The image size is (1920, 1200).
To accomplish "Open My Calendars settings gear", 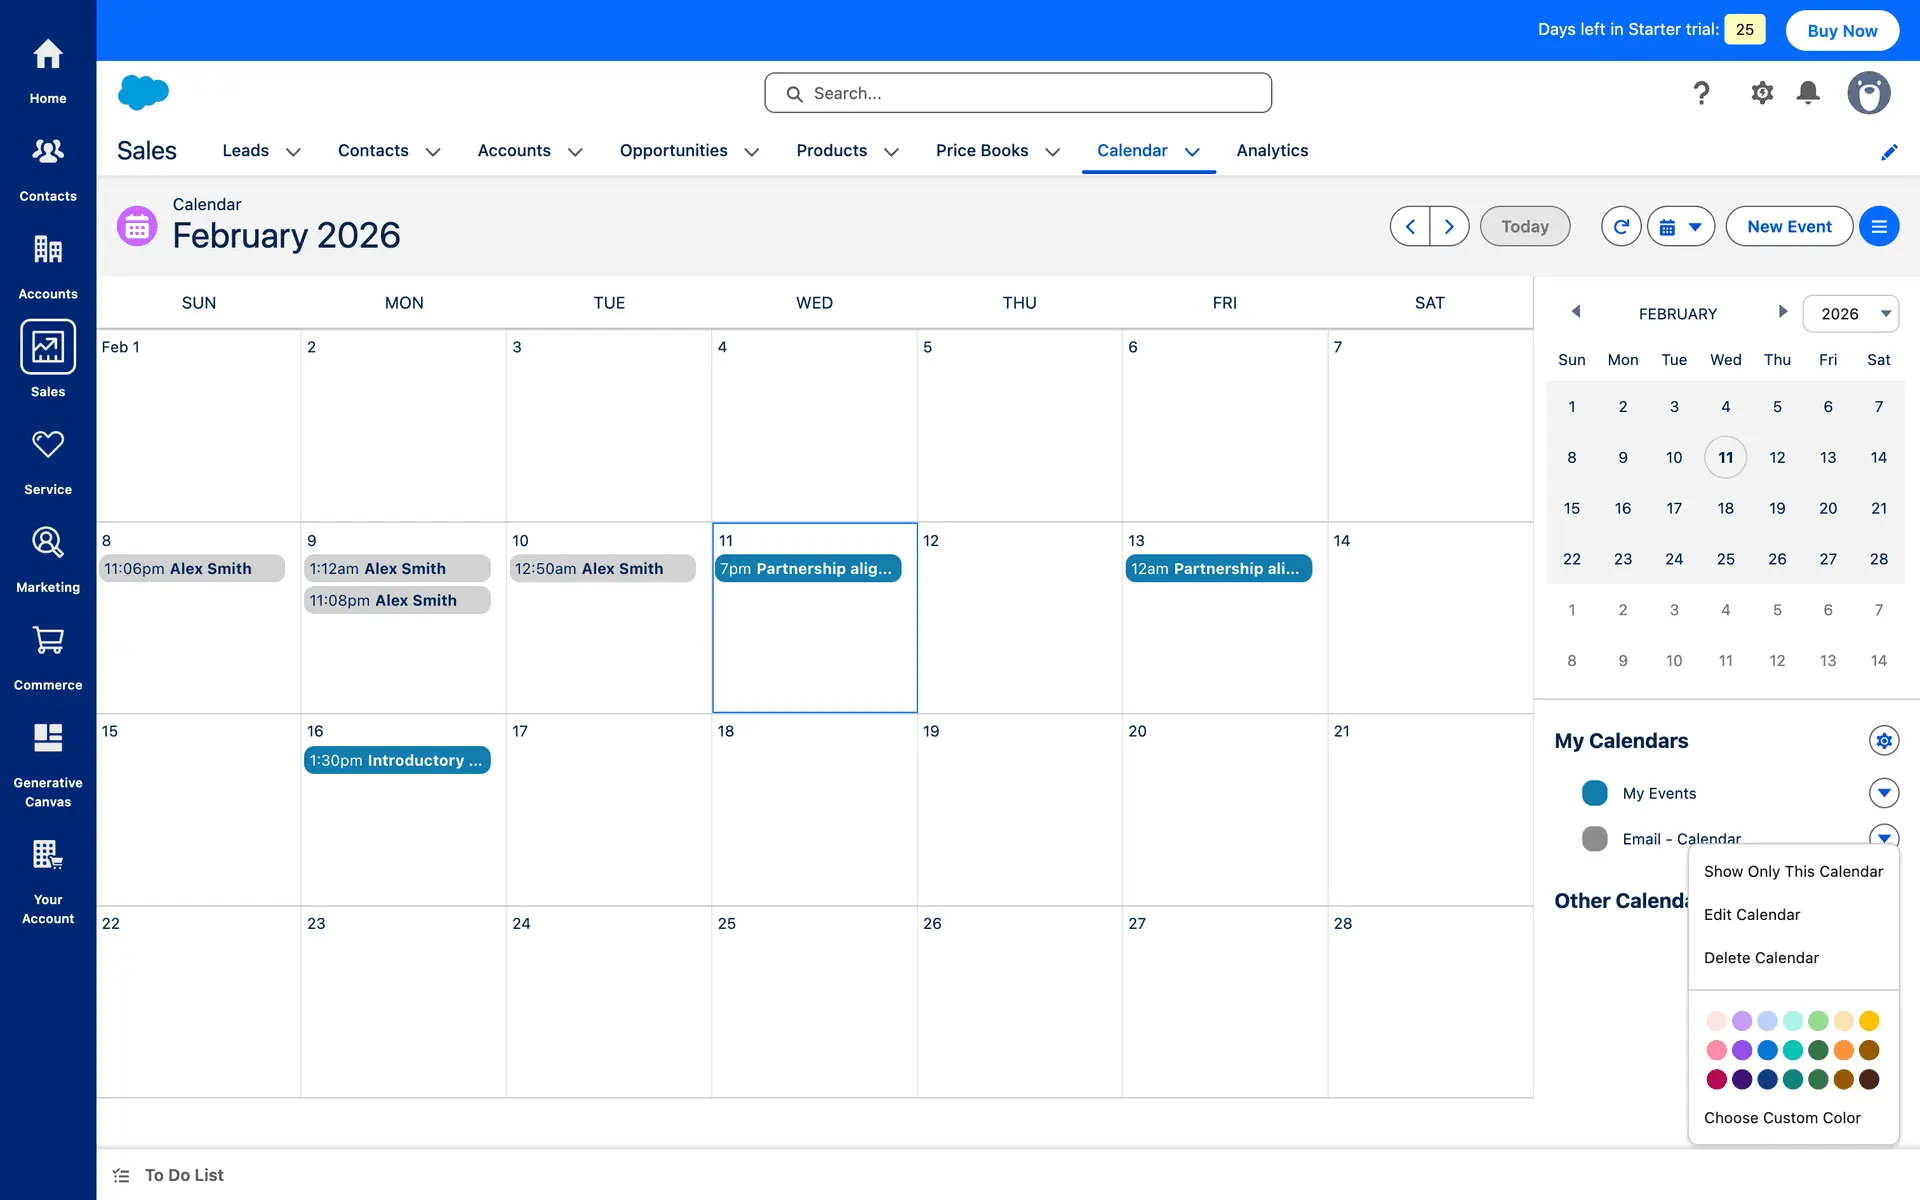I will pos(1883,741).
